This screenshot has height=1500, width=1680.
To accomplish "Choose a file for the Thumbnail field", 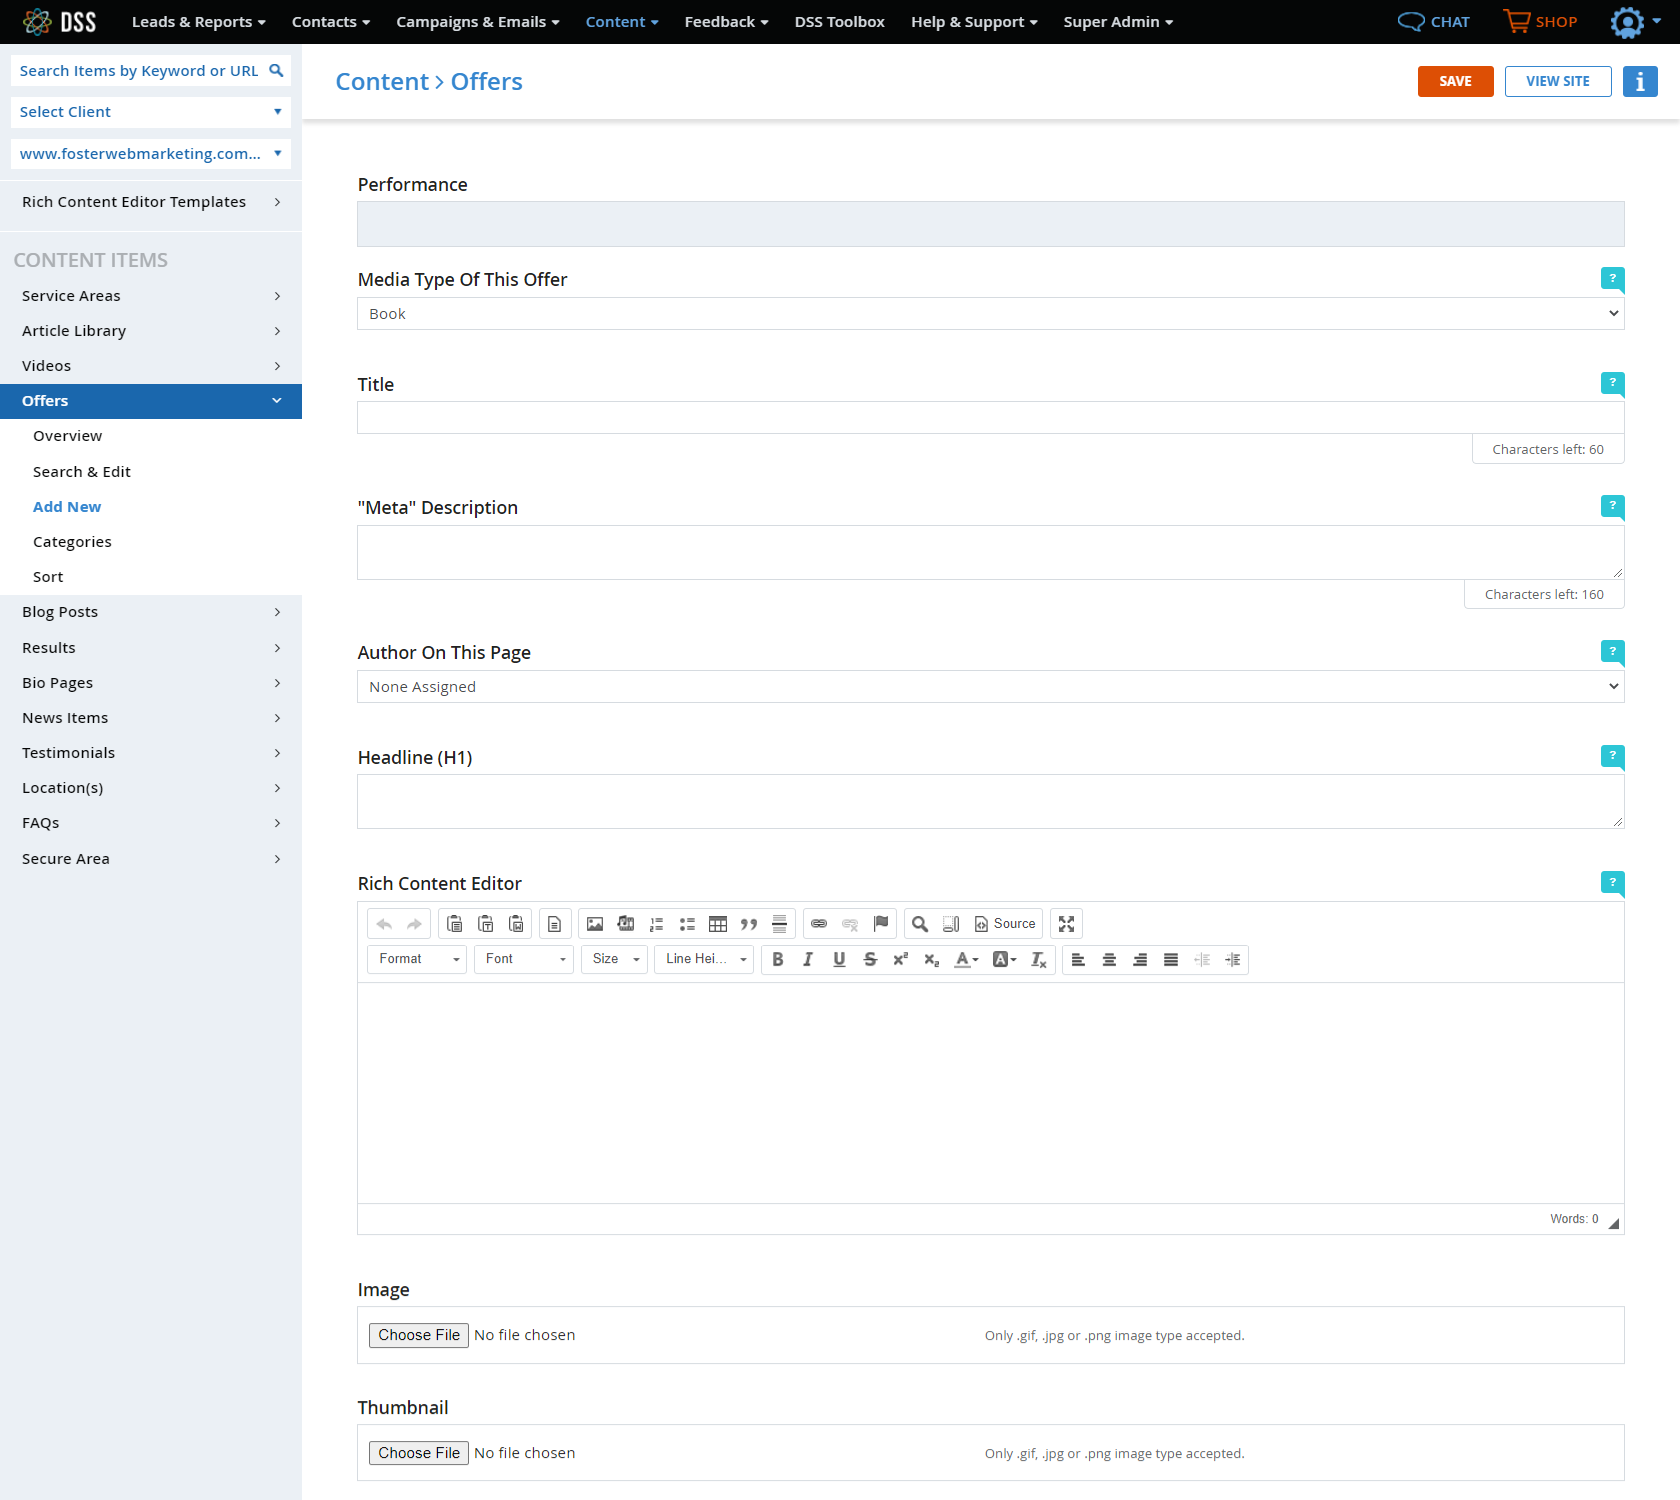I will tap(418, 1452).
